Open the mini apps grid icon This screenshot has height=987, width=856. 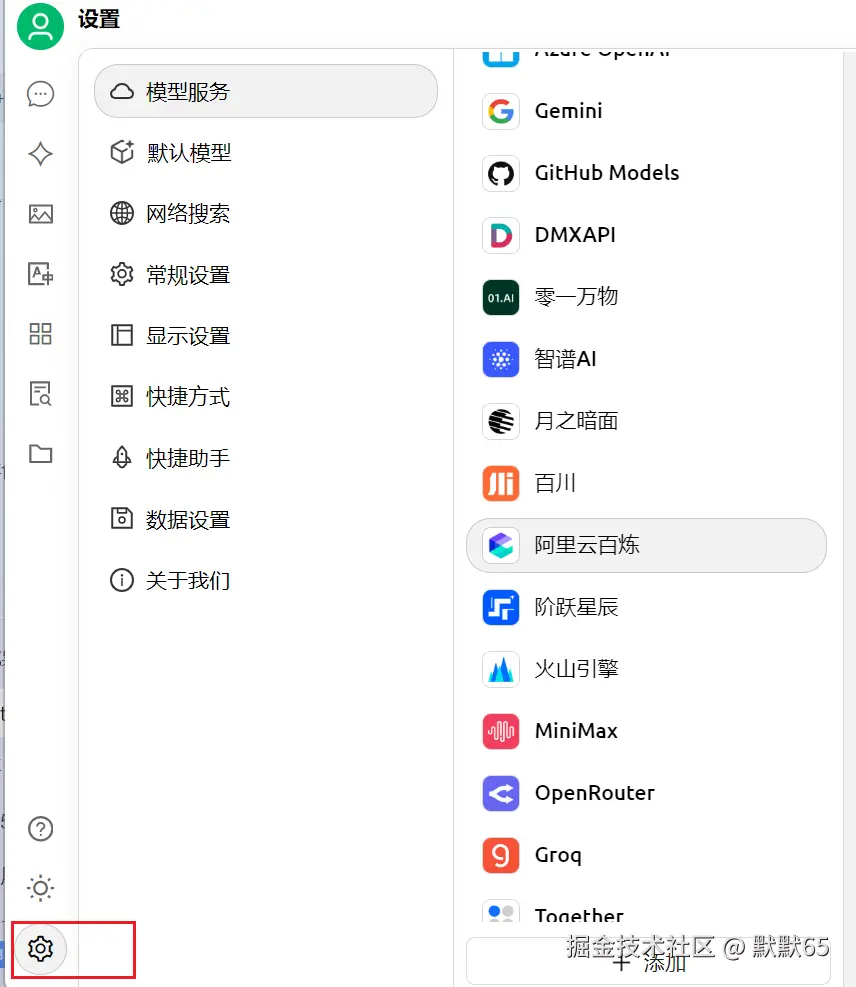(40, 334)
